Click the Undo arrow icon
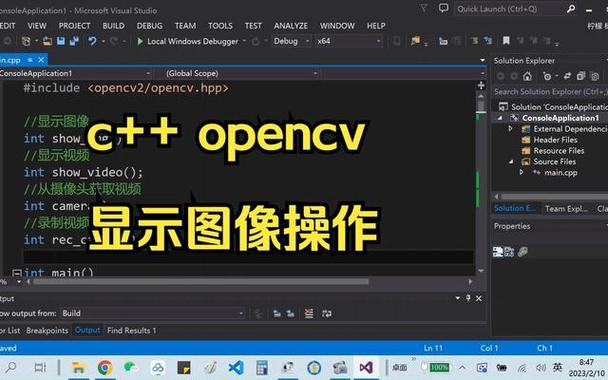 tap(92, 41)
